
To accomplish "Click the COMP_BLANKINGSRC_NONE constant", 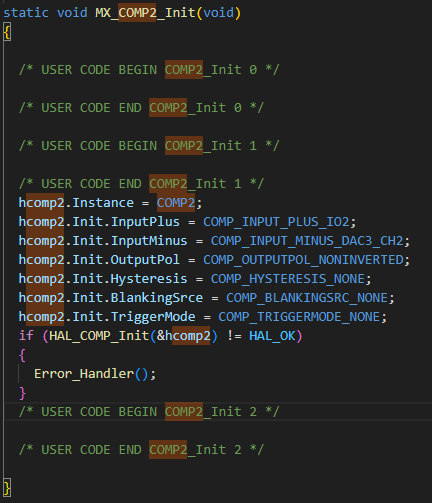I will (x=307, y=298).
